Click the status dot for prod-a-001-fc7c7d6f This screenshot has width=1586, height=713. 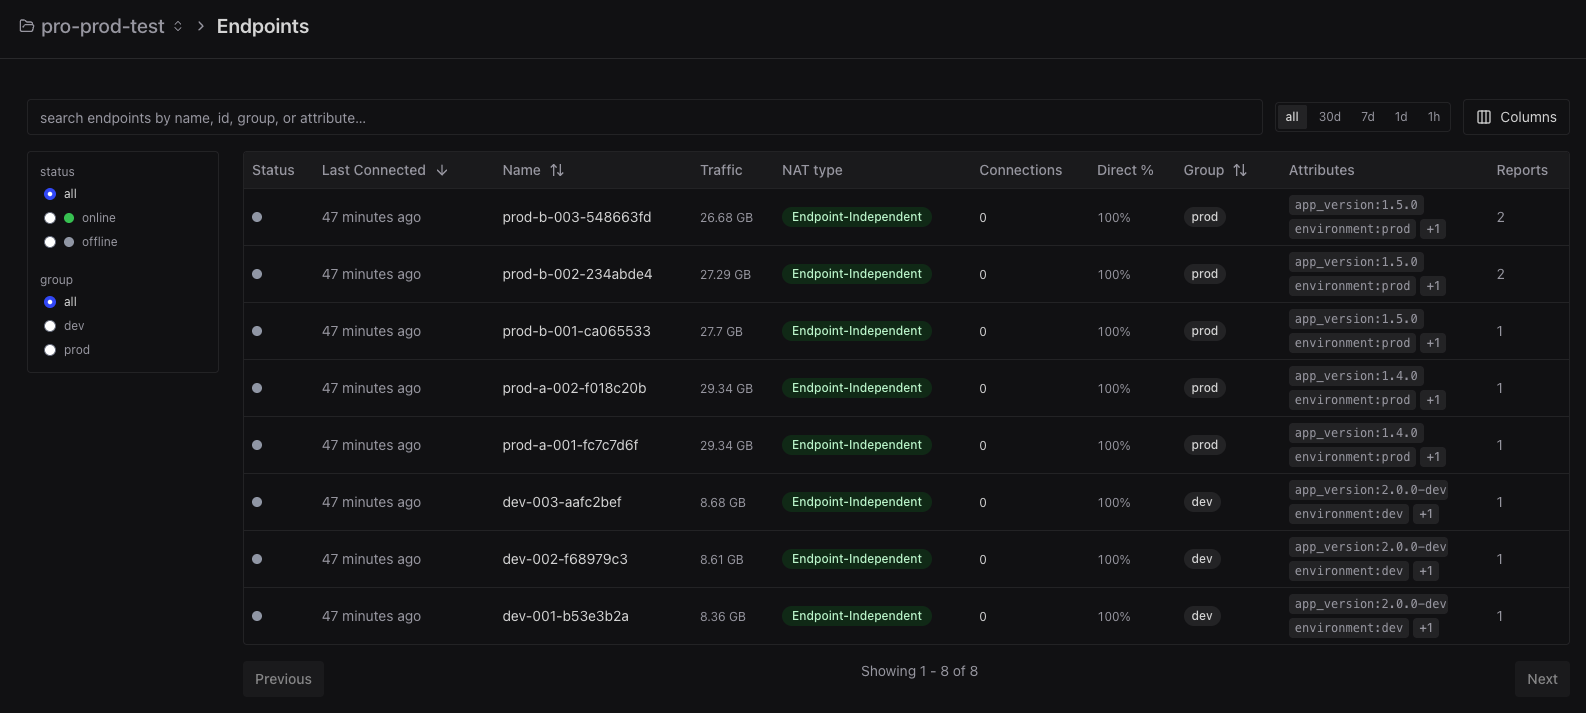[x=257, y=445]
